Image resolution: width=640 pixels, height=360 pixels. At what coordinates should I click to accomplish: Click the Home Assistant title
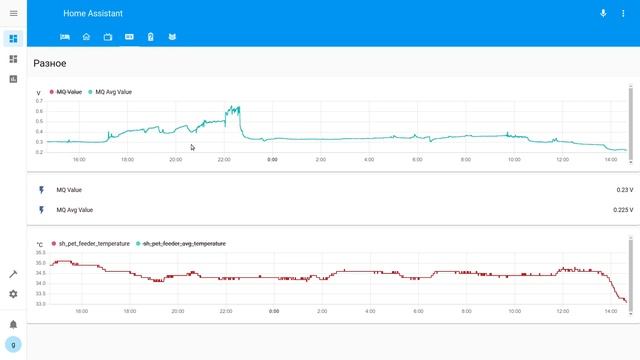(x=93, y=13)
